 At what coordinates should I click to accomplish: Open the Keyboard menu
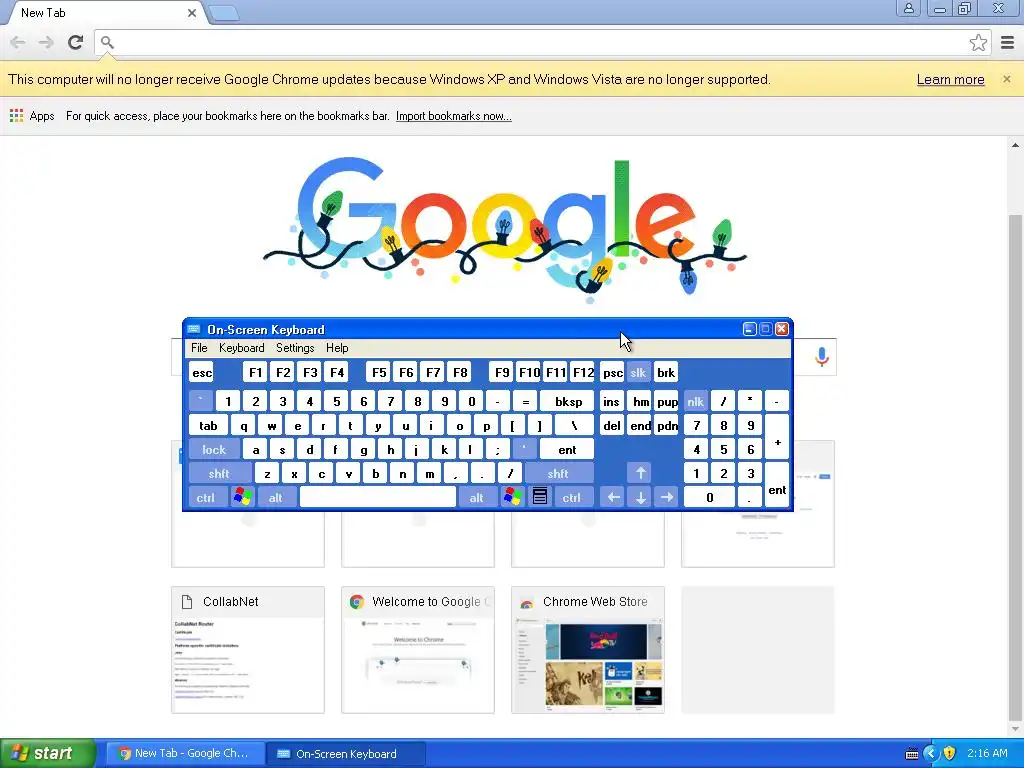[x=242, y=348]
